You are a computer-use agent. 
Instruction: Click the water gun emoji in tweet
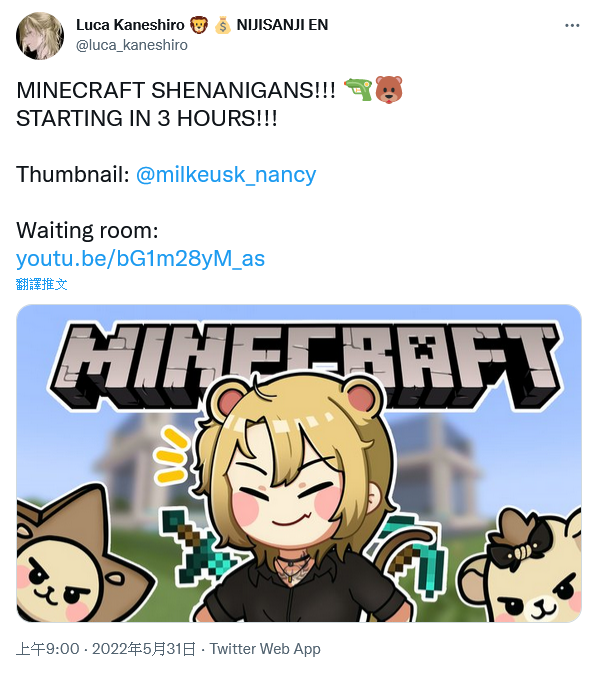(x=359, y=89)
